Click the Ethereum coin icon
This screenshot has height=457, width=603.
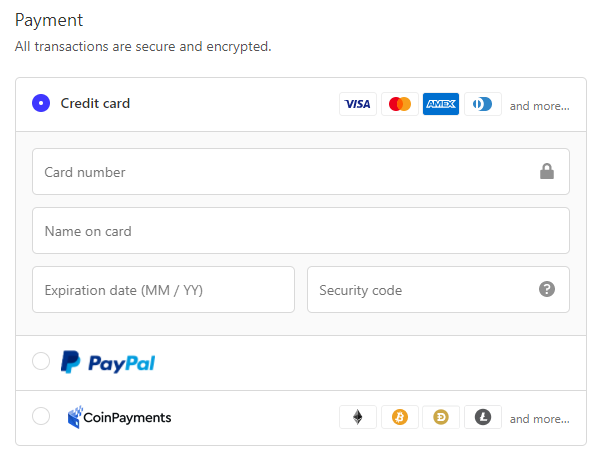coord(358,417)
